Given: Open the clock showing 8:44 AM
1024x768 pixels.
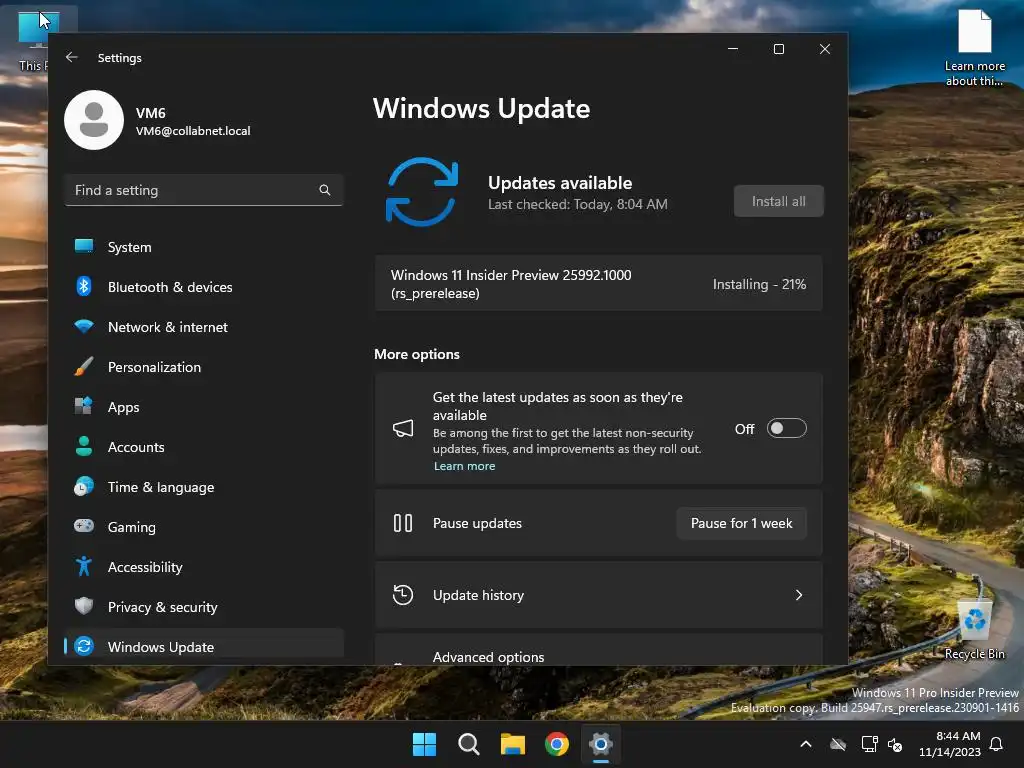Looking at the screenshot, I should click(950, 744).
